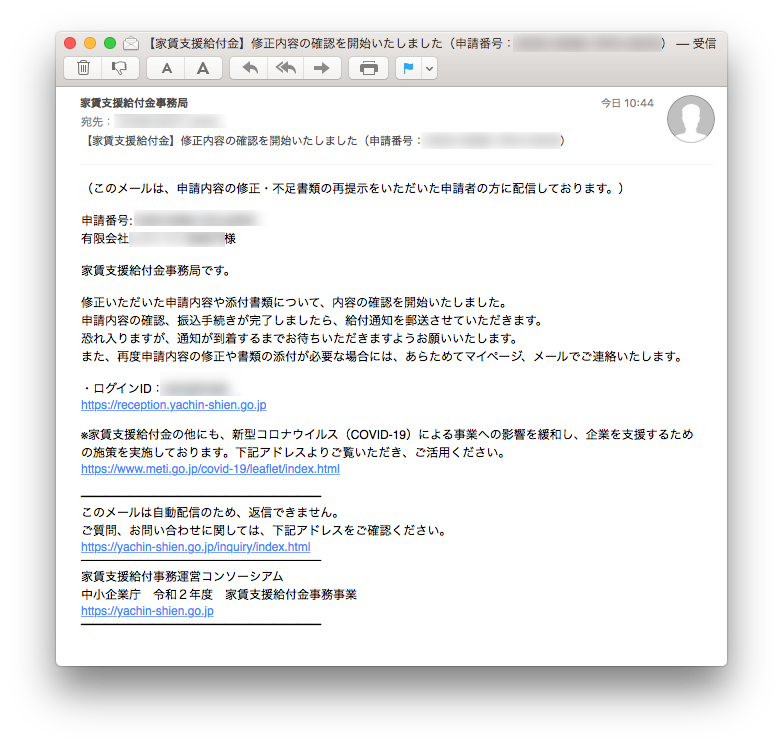Click sender name 家賃支援給付金事務局
This screenshot has width=783, height=746.
[134, 103]
